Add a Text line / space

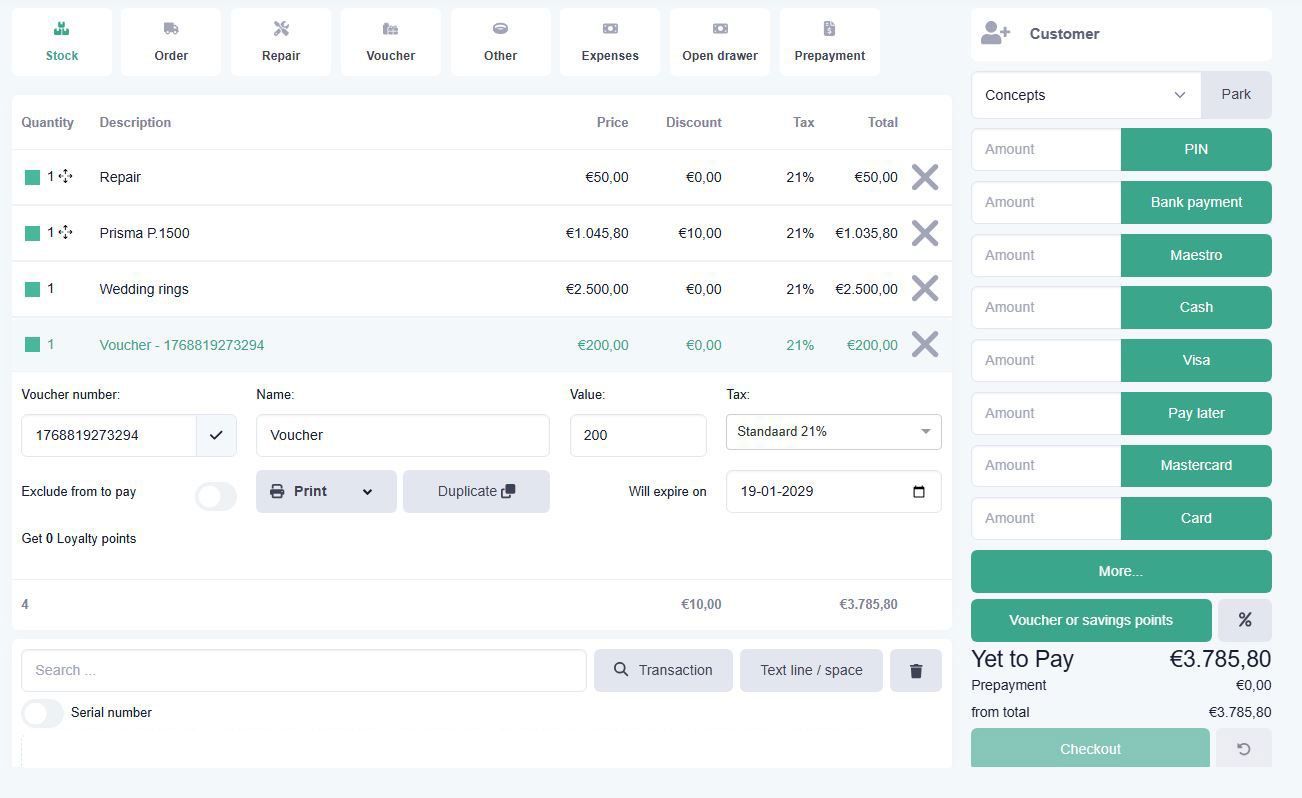pos(811,670)
